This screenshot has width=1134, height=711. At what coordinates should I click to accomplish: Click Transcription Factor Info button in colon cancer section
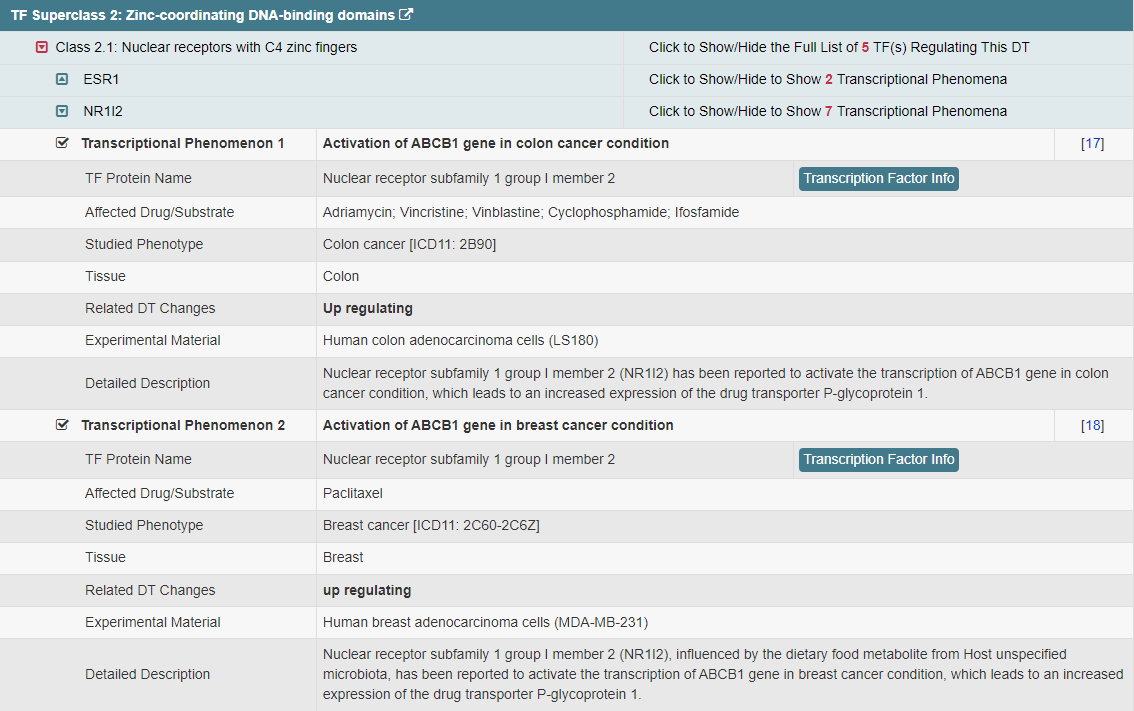878,178
